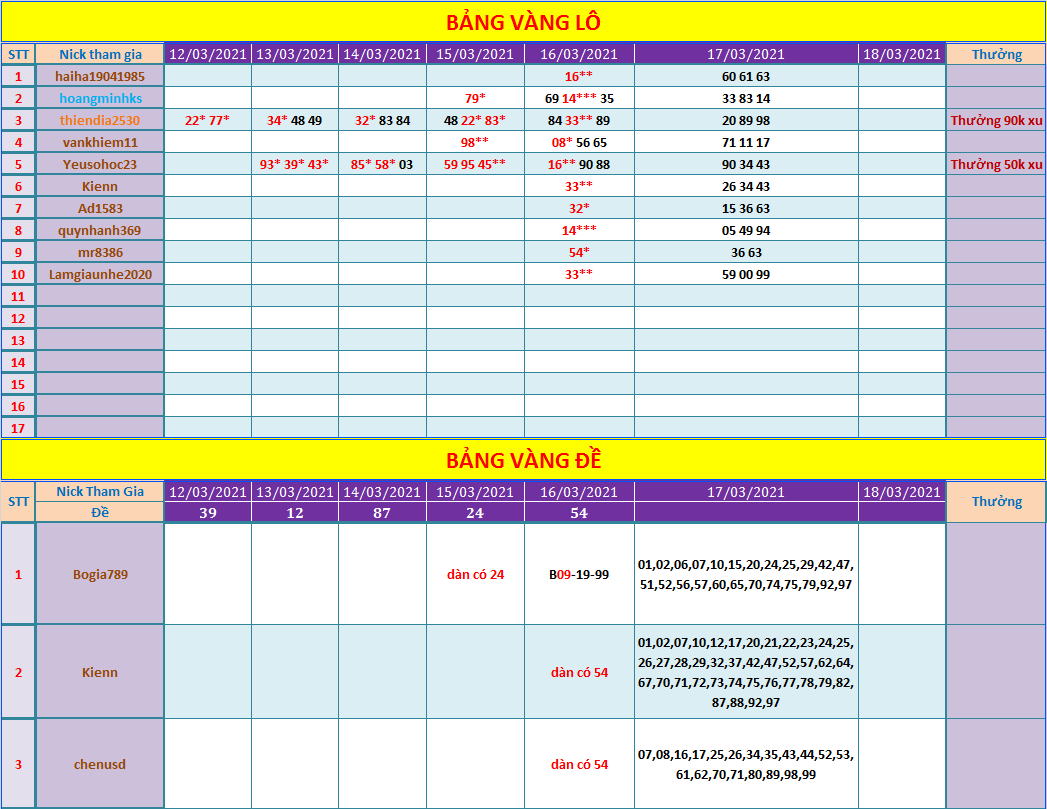Select the Yeusohoc23 nickname cell
The image size is (1047, 809).
coord(100,164)
